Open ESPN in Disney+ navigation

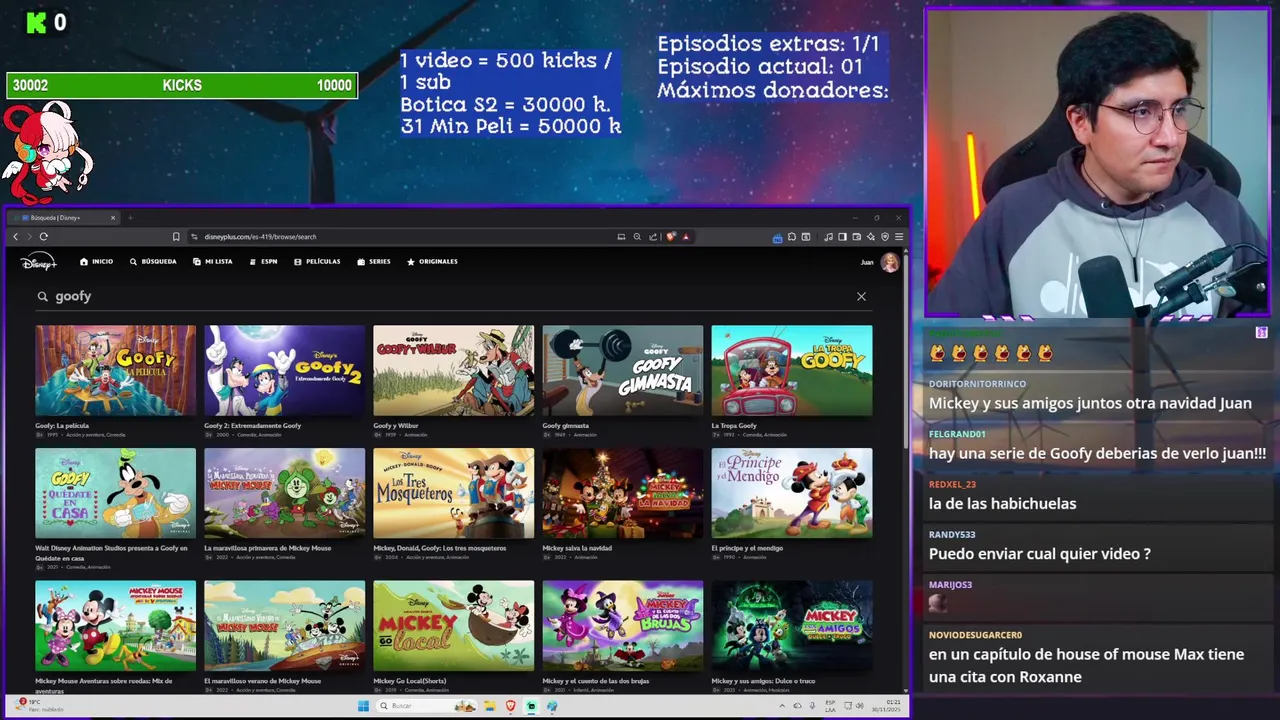click(263, 262)
